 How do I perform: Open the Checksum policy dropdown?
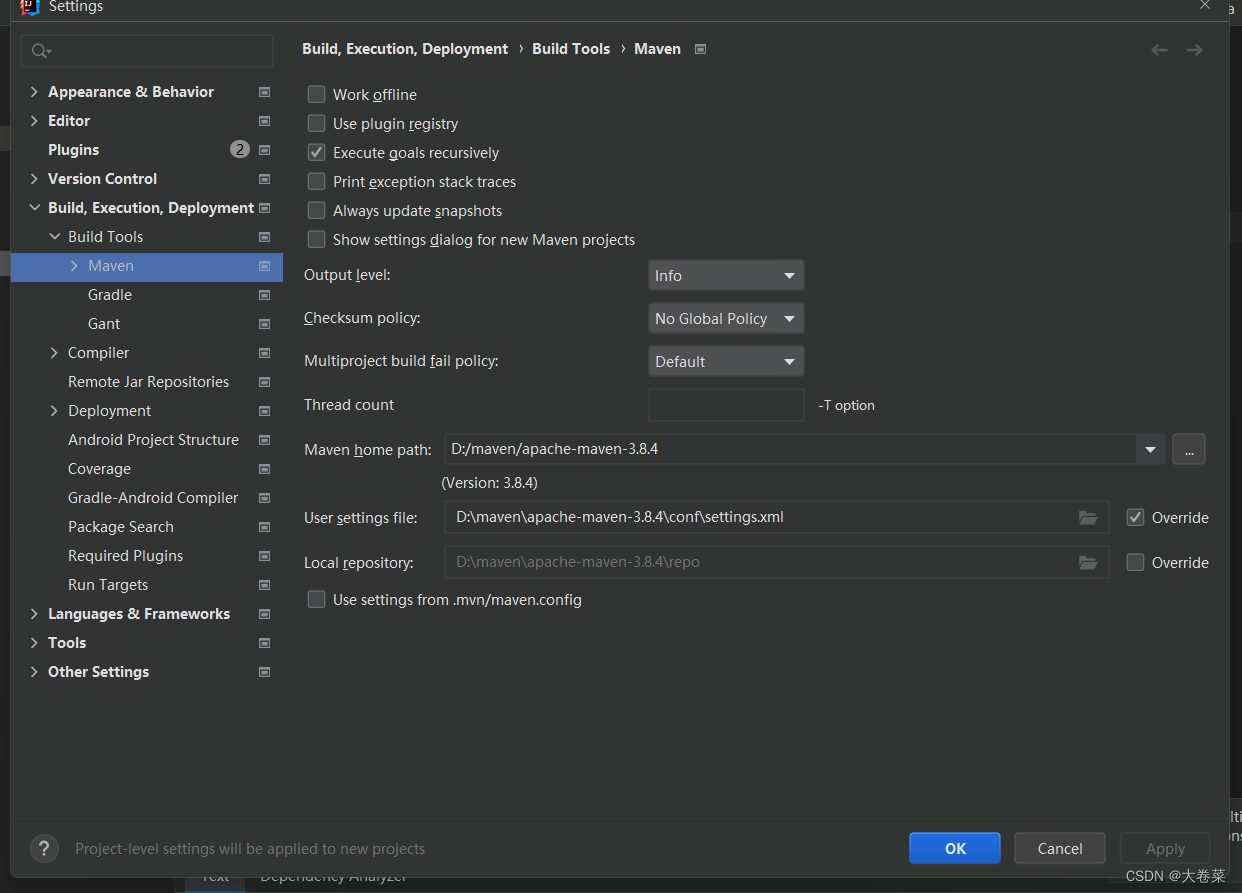pos(726,318)
